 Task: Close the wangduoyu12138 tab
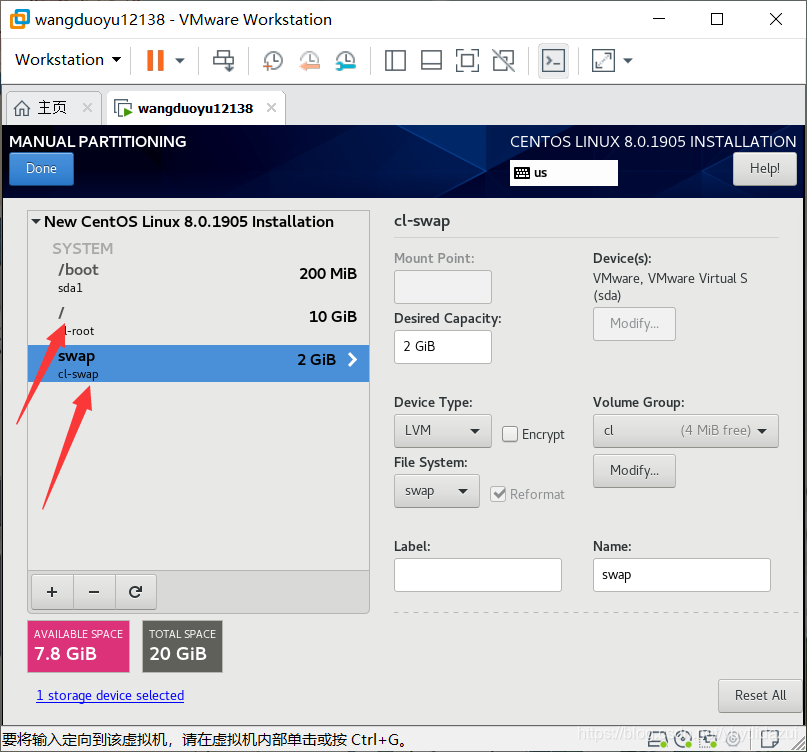click(x=271, y=108)
